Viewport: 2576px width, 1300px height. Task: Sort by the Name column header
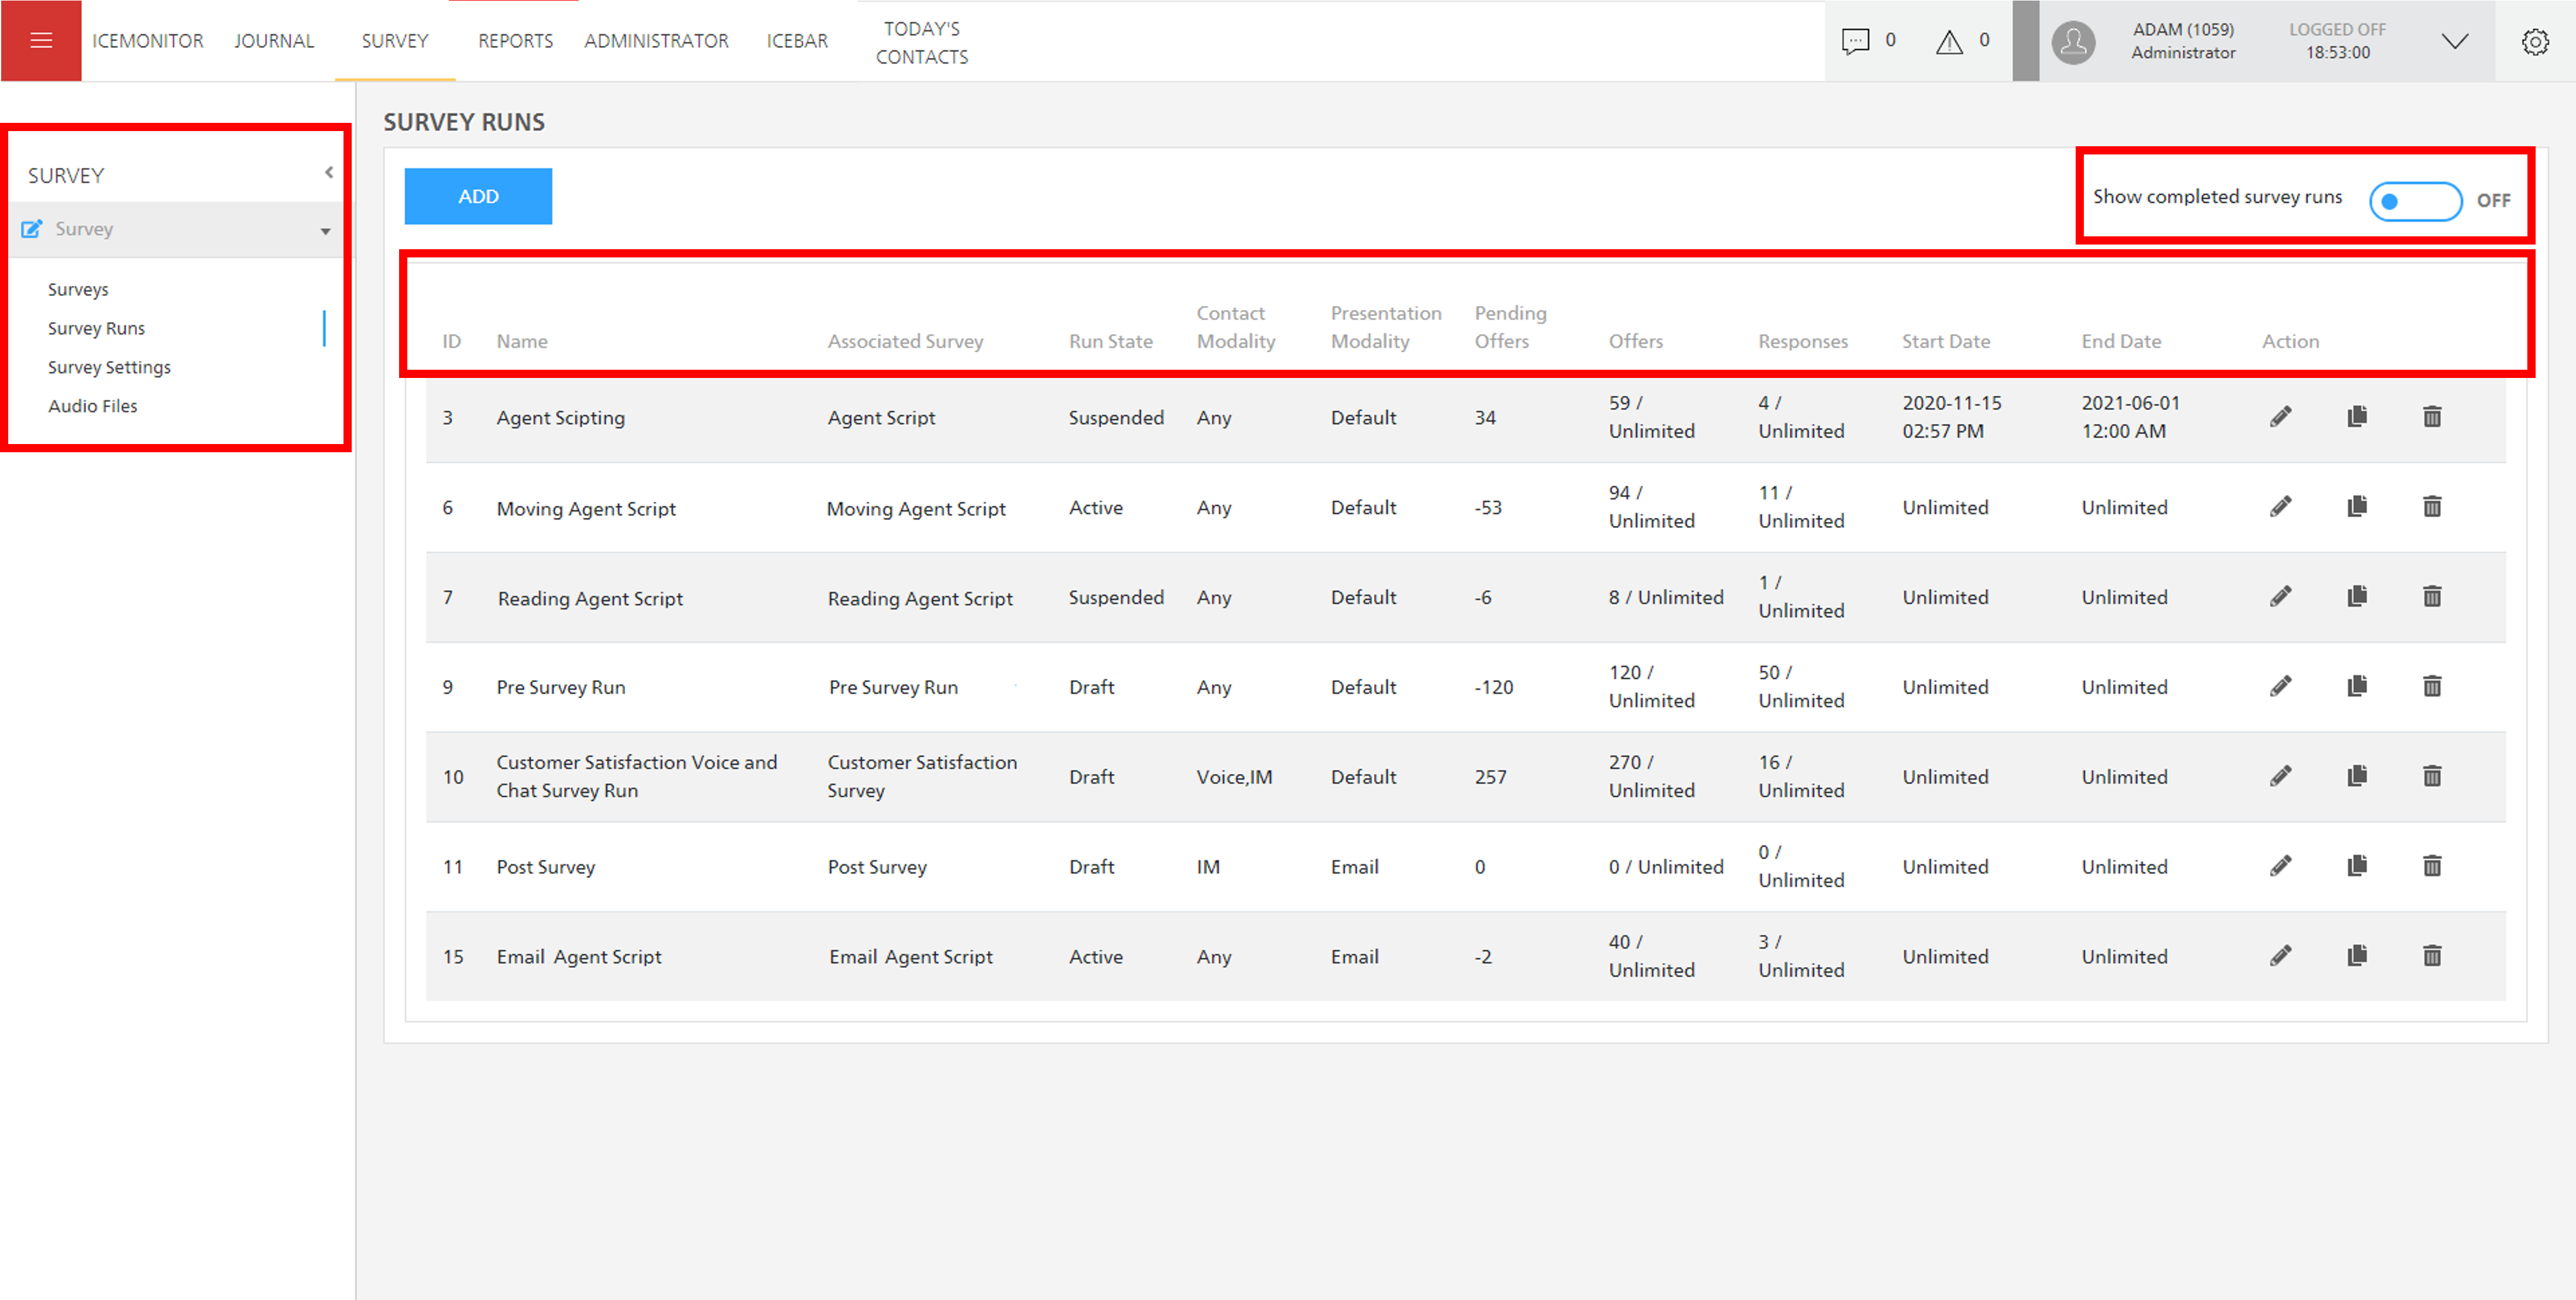(522, 341)
